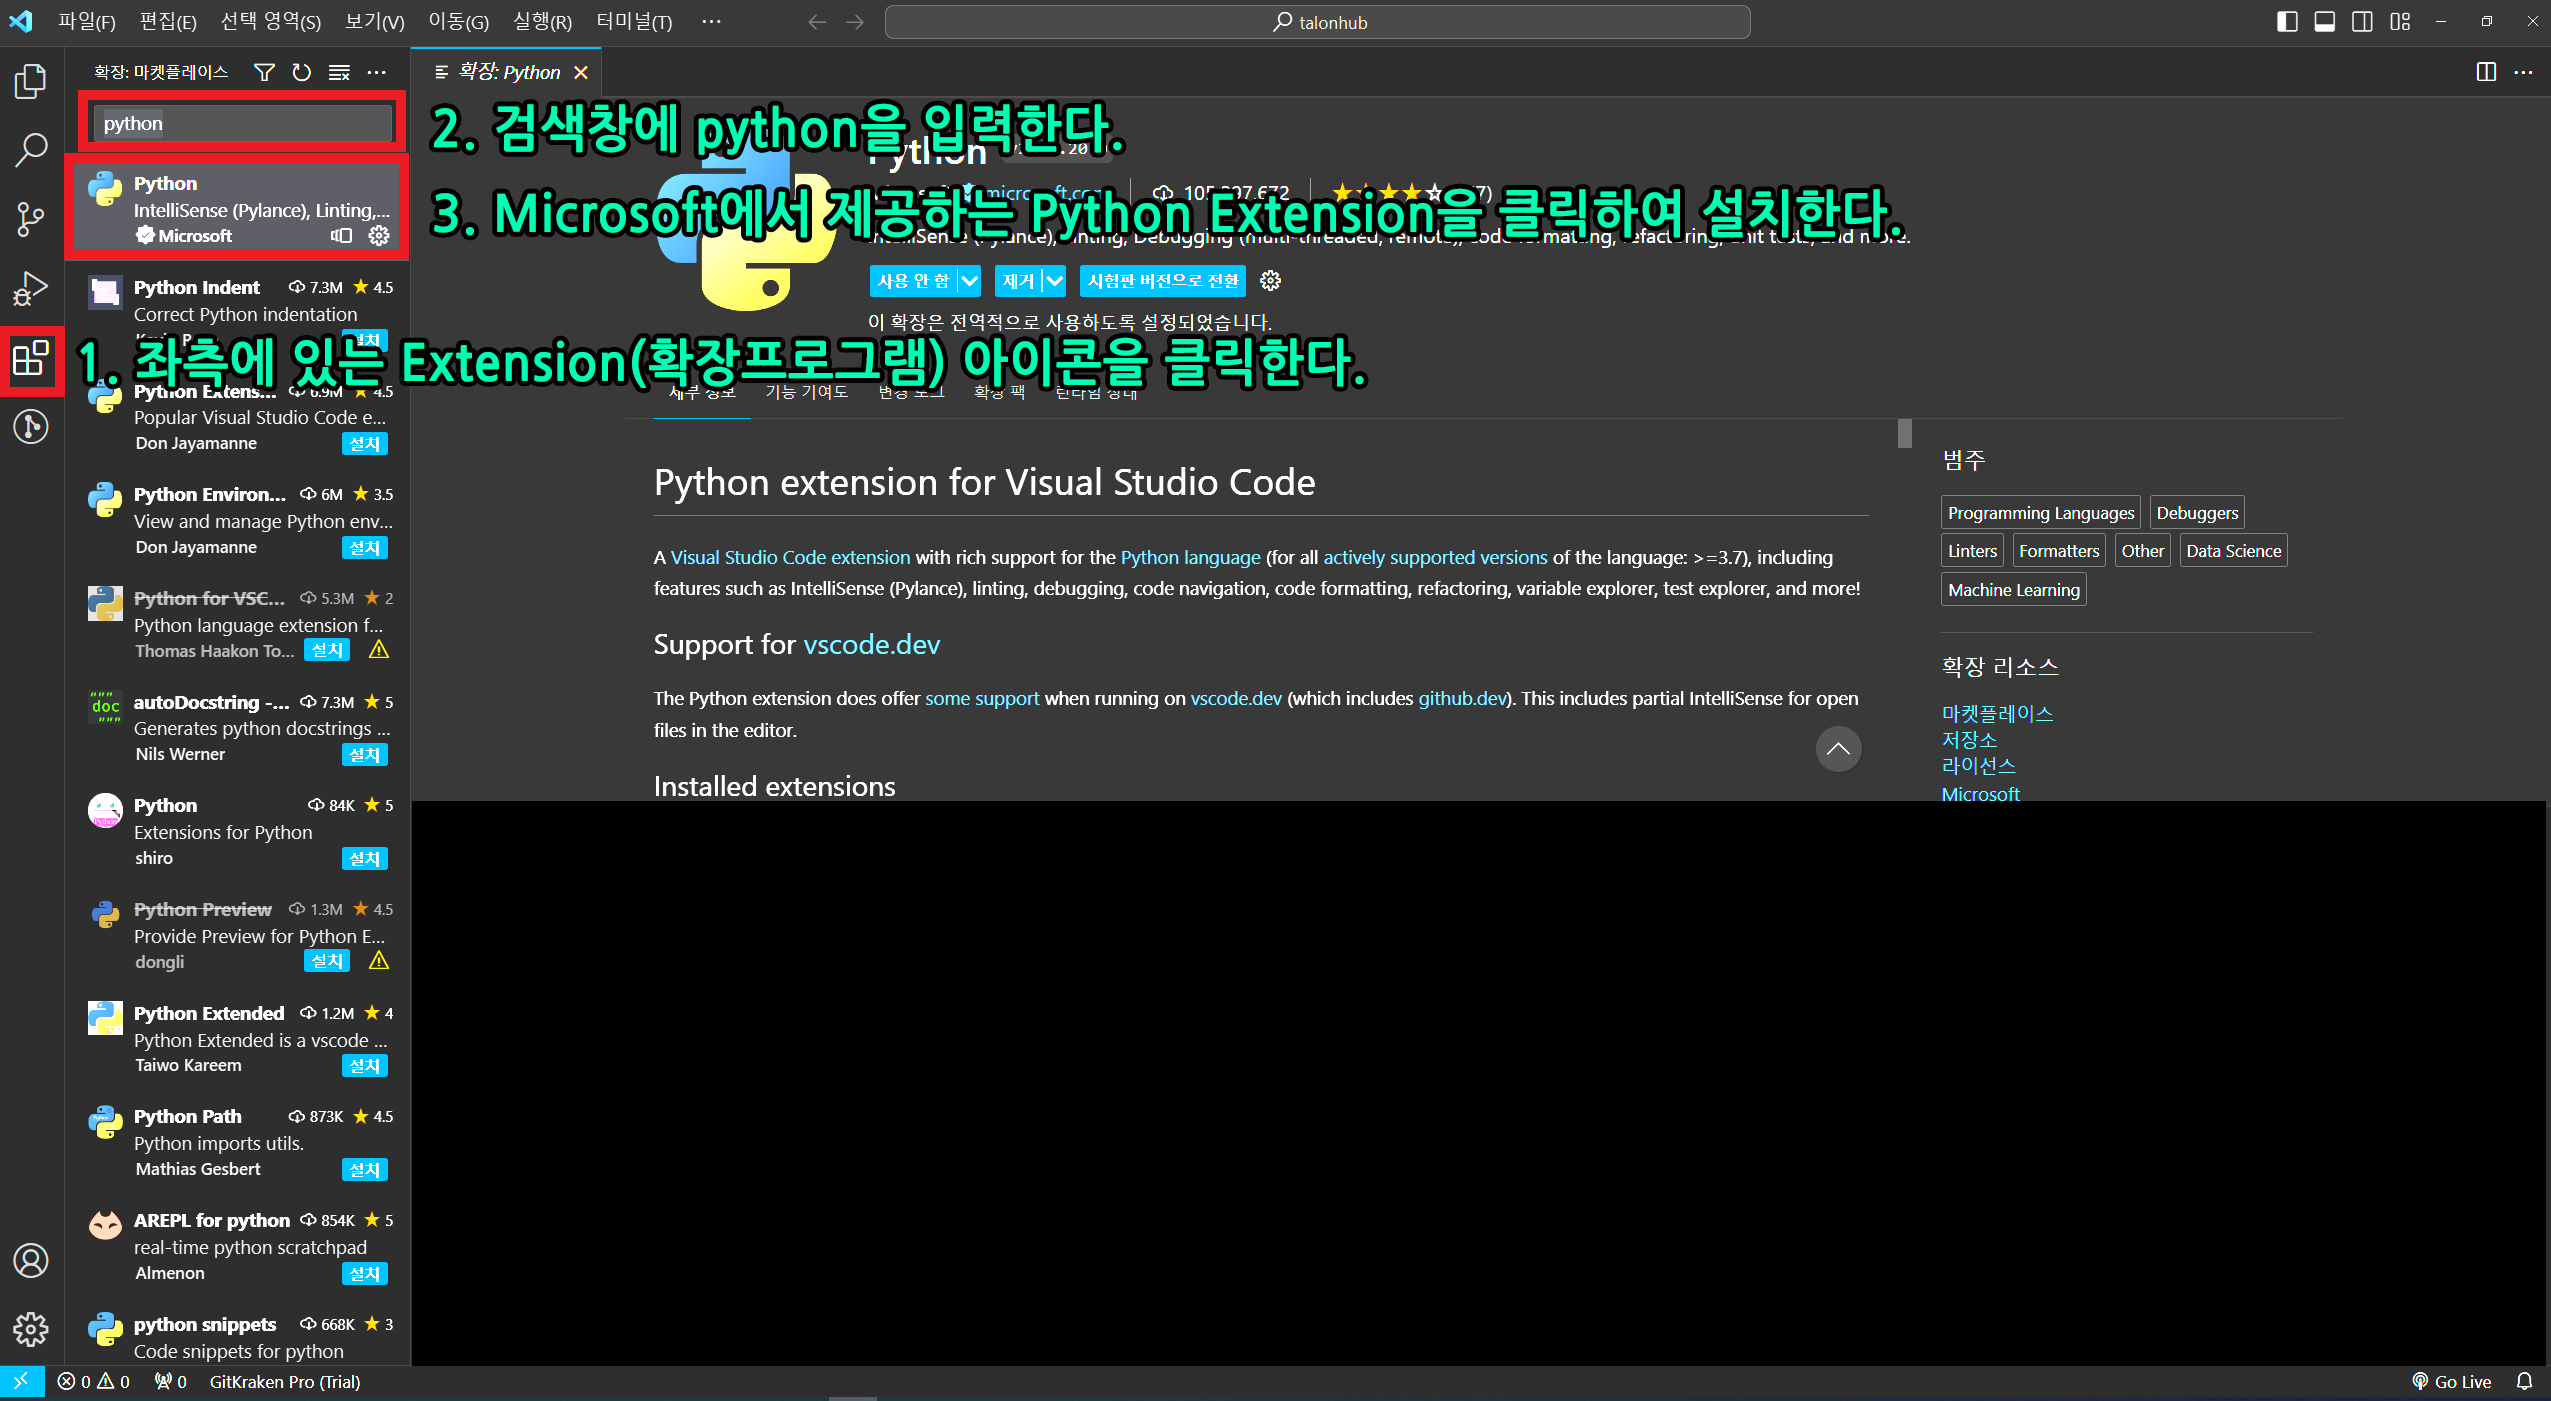
Task: Click Go Live in status bar
Action: 2451,1381
